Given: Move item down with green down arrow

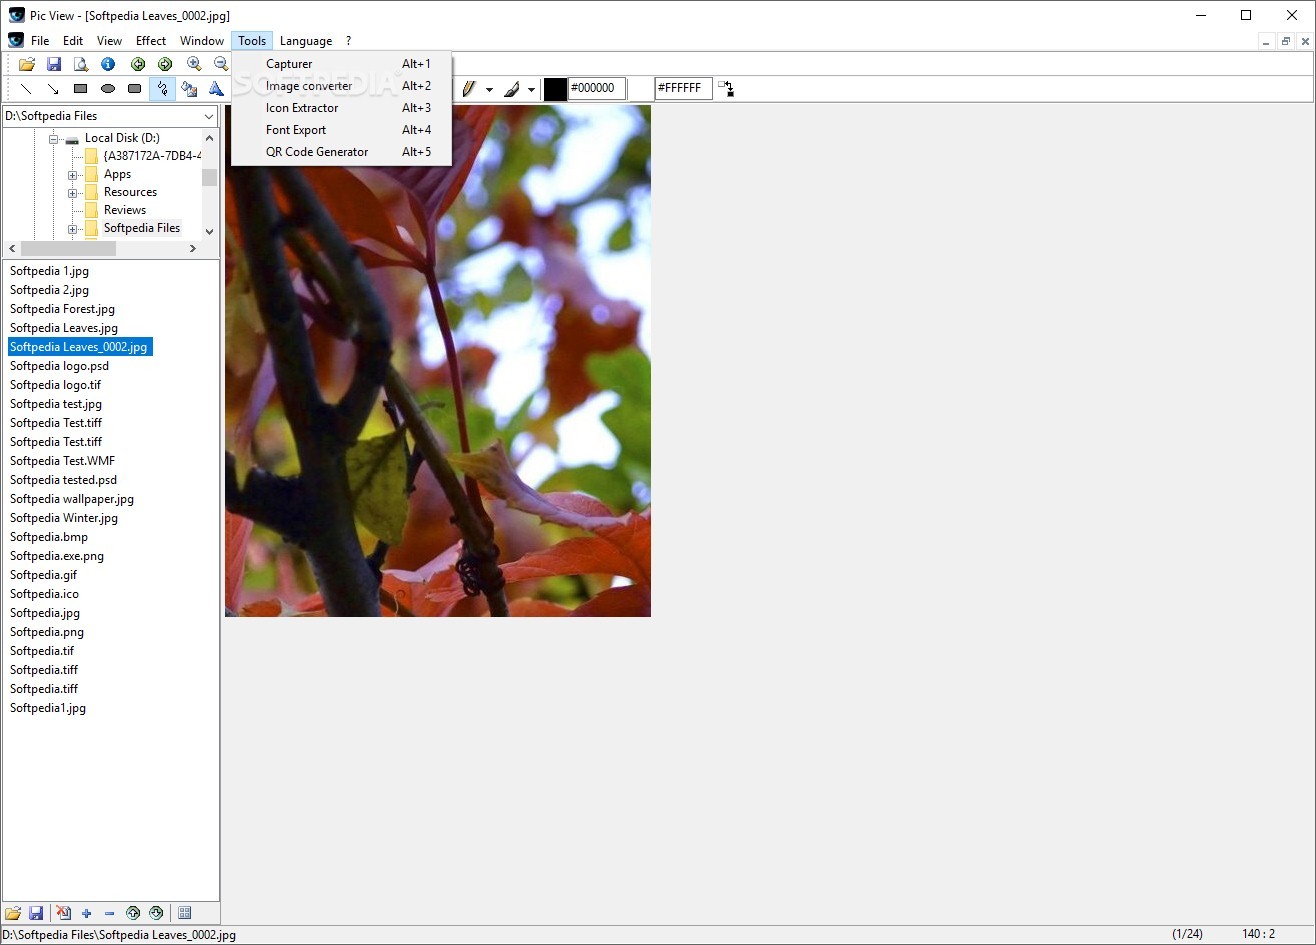Looking at the screenshot, I should point(156,913).
